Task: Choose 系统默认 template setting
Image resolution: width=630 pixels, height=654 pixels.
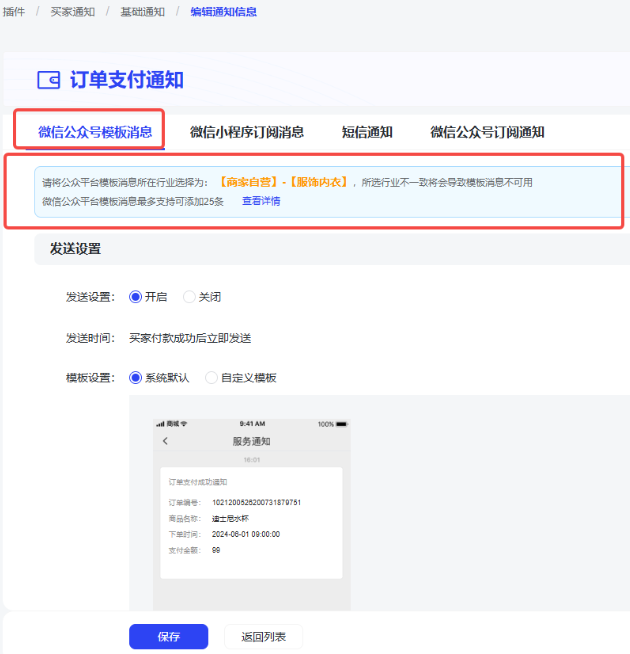Action: tap(137, 378)
